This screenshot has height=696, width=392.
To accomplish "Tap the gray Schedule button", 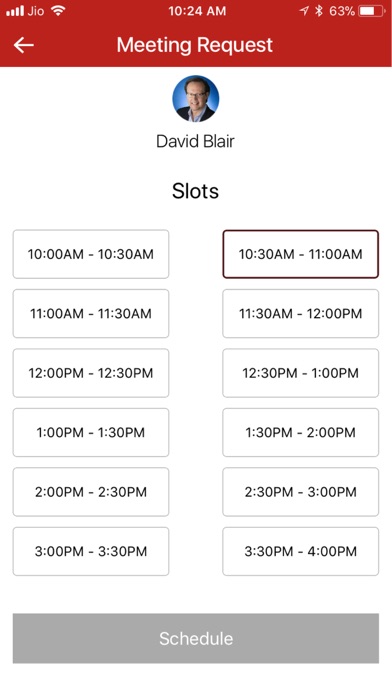I will point(196,638).
